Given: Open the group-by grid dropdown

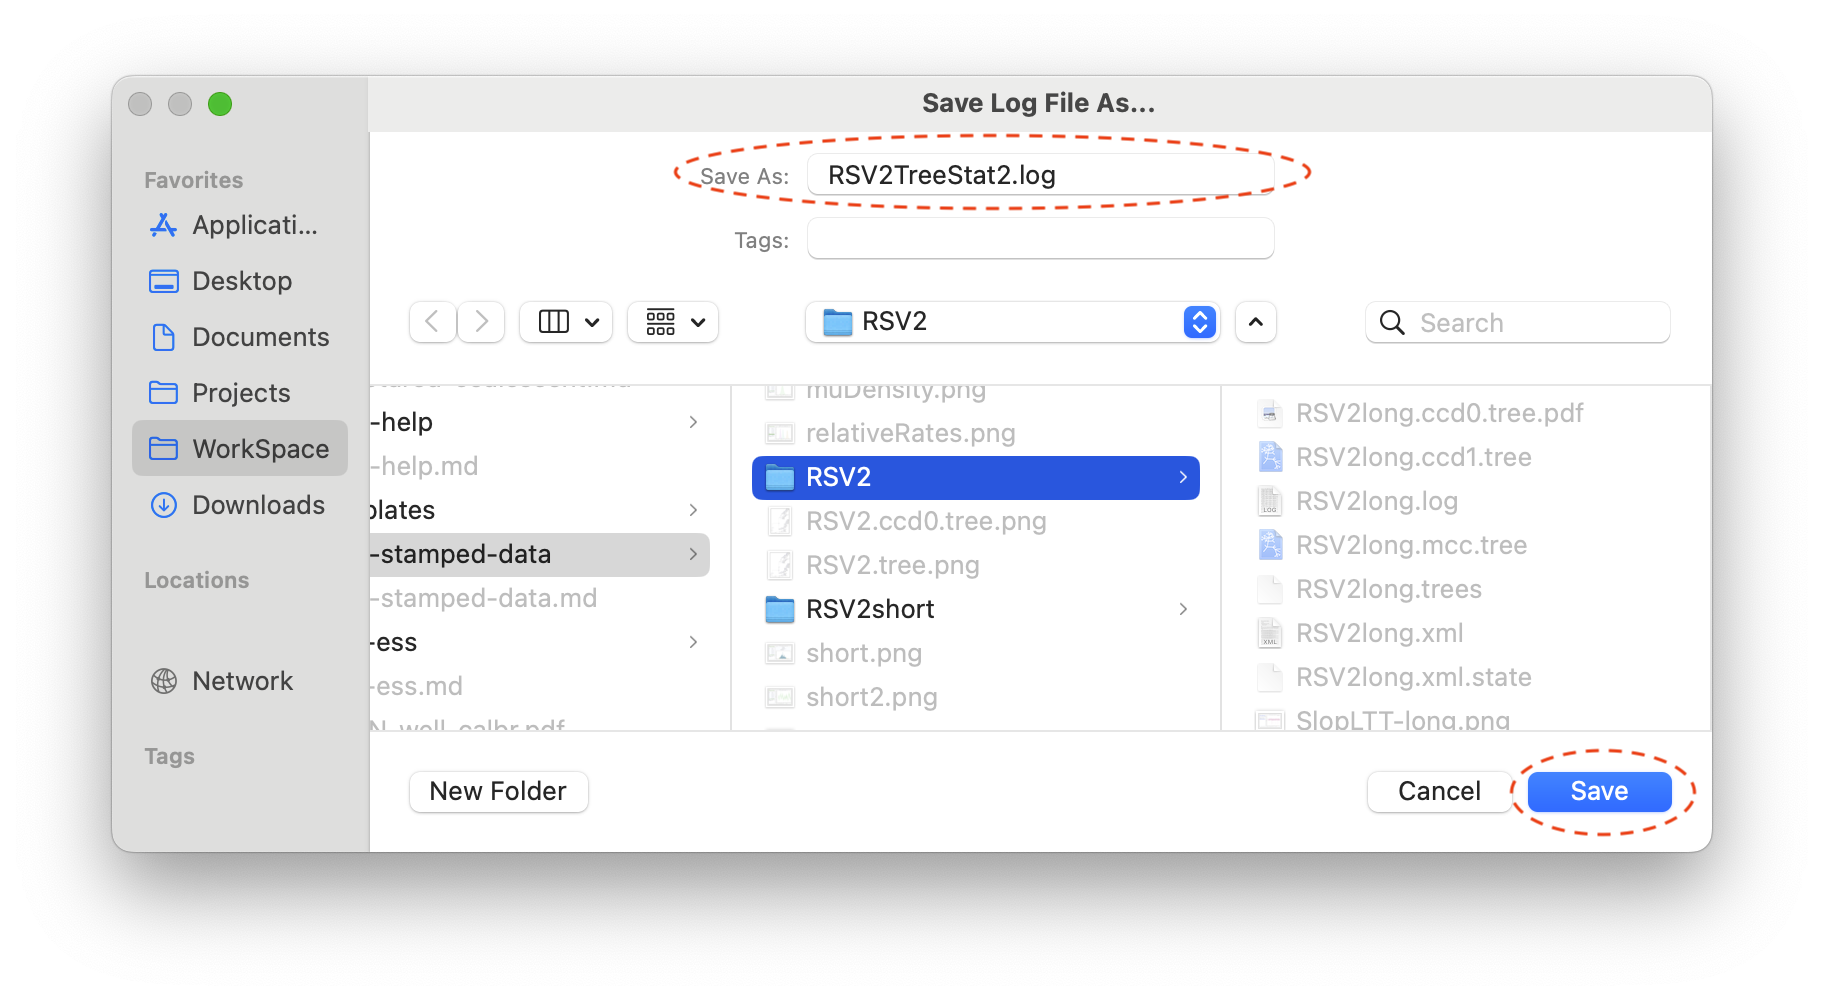Looking at the screenshot, I should (673, 322).
